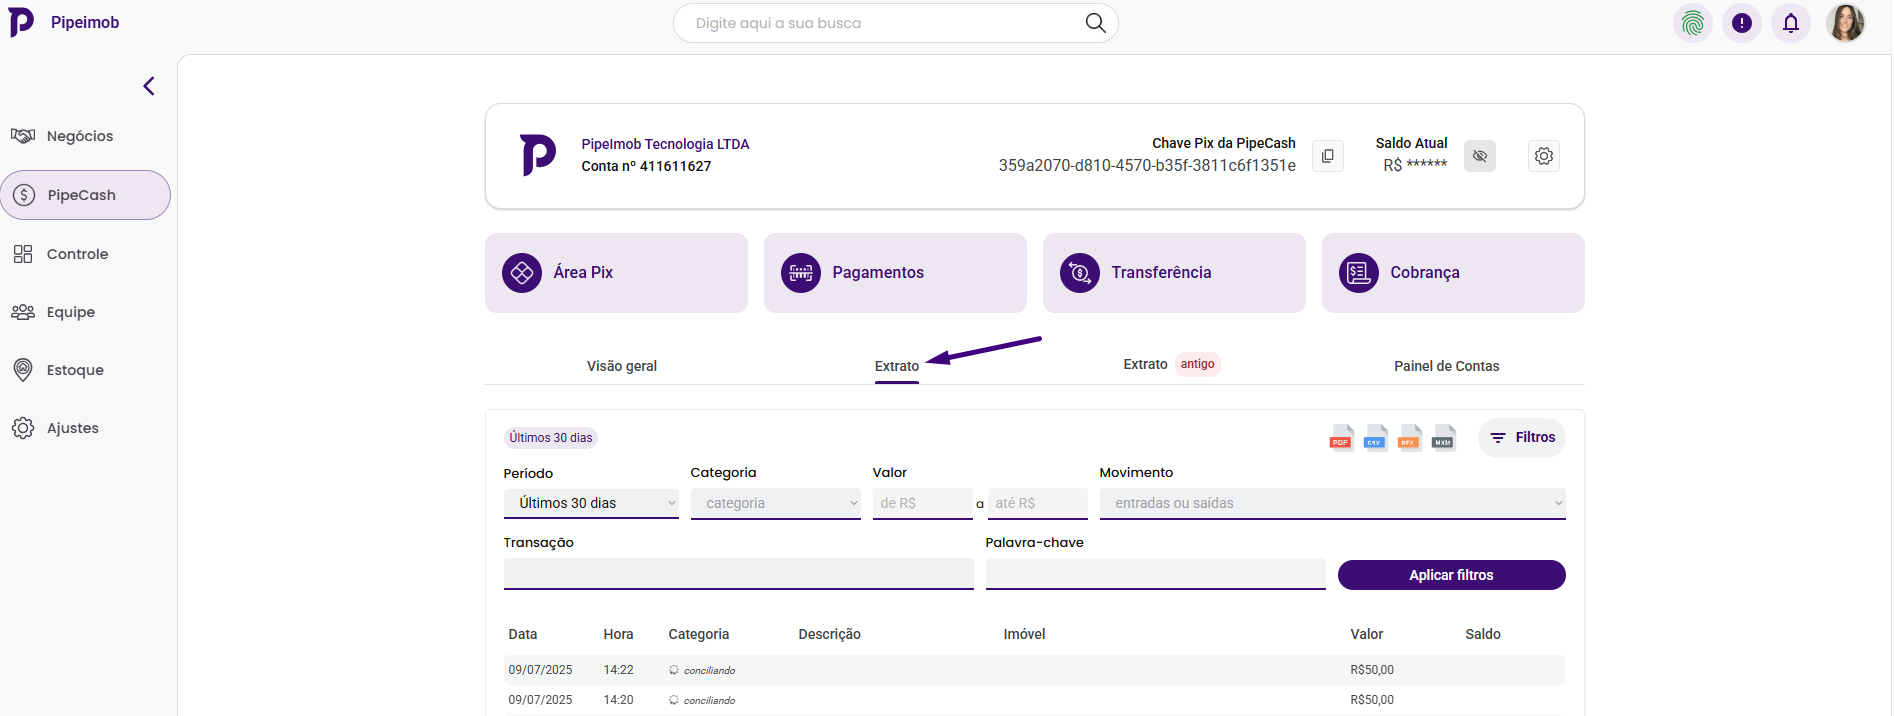Click the Cobrança invoice icon

1359,272
